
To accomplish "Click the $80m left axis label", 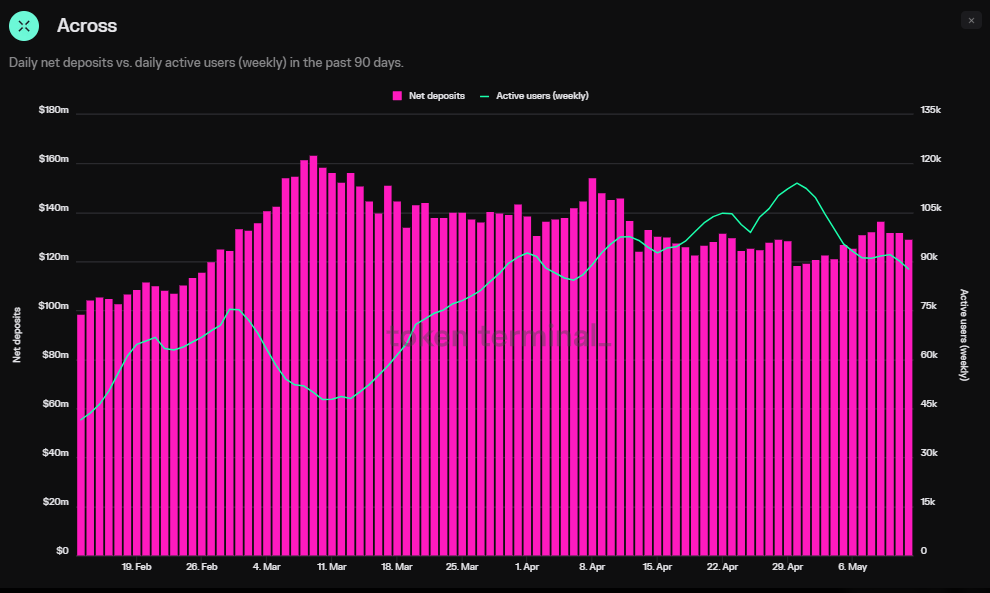I will (x=56, y=355).
